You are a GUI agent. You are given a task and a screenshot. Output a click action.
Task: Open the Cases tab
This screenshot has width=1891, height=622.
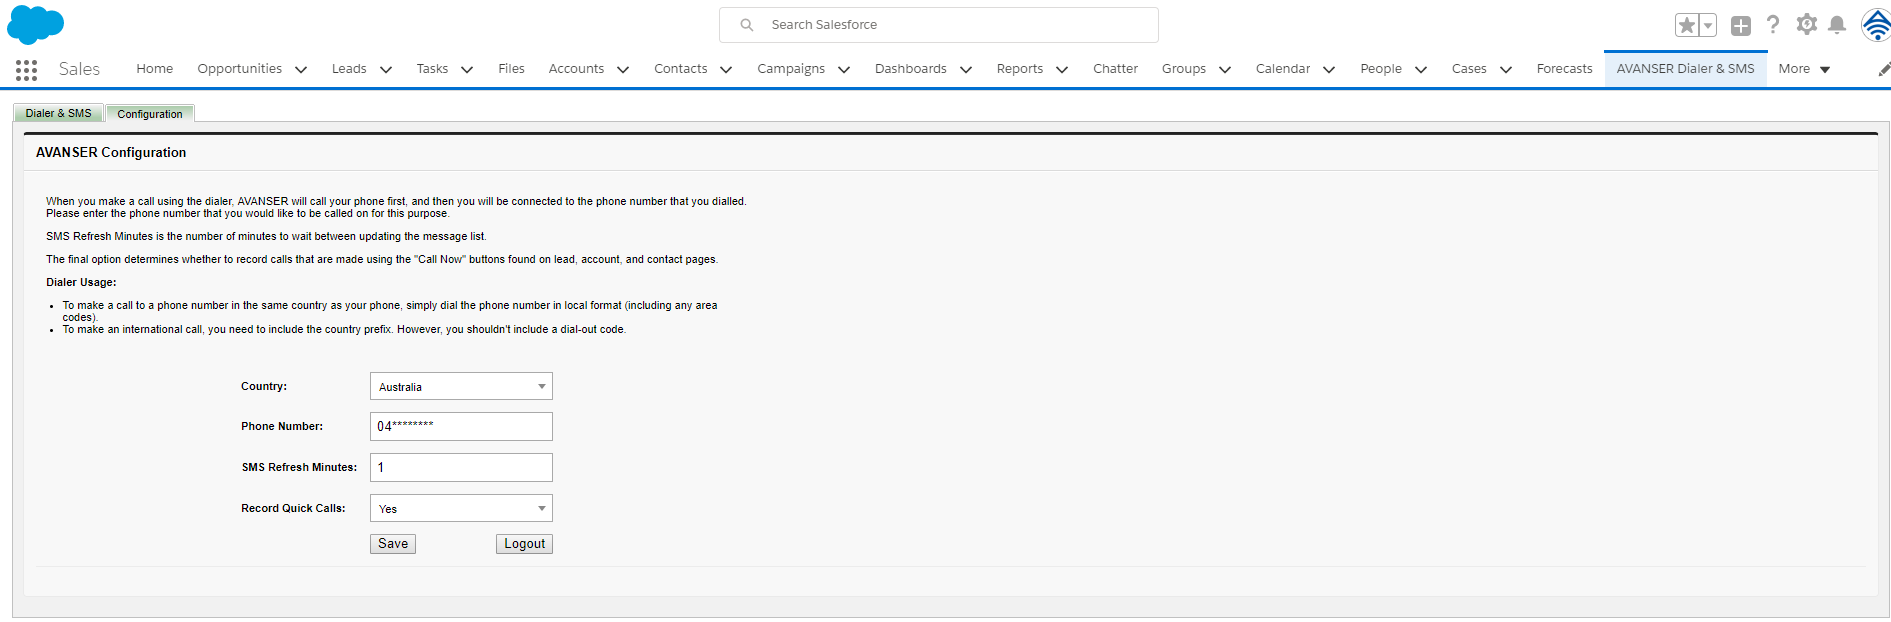(x=1469, y=69)
